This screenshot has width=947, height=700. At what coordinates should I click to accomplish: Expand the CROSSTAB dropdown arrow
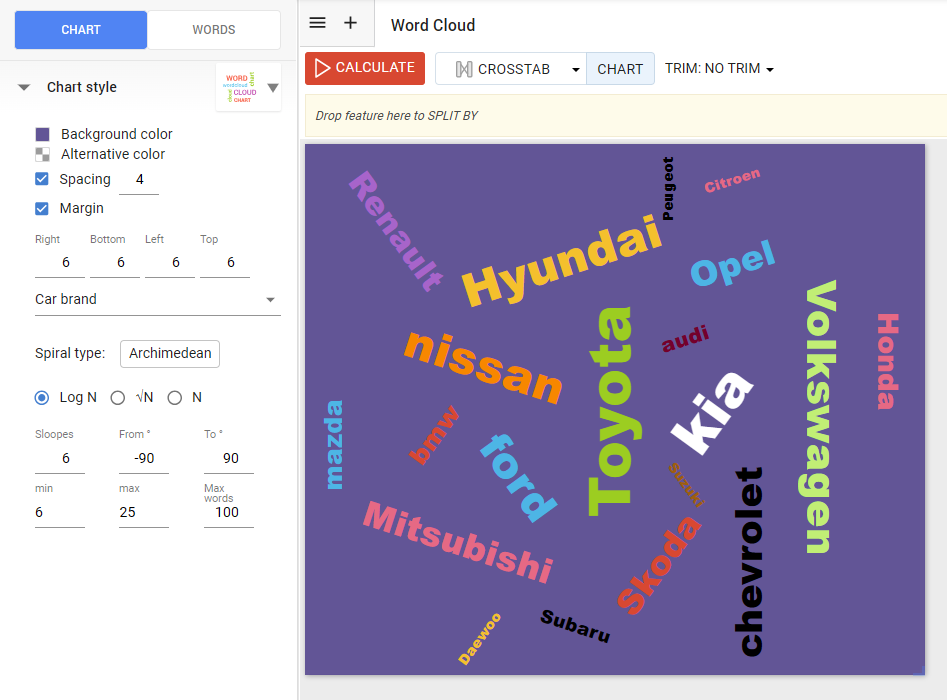point(574,68)
